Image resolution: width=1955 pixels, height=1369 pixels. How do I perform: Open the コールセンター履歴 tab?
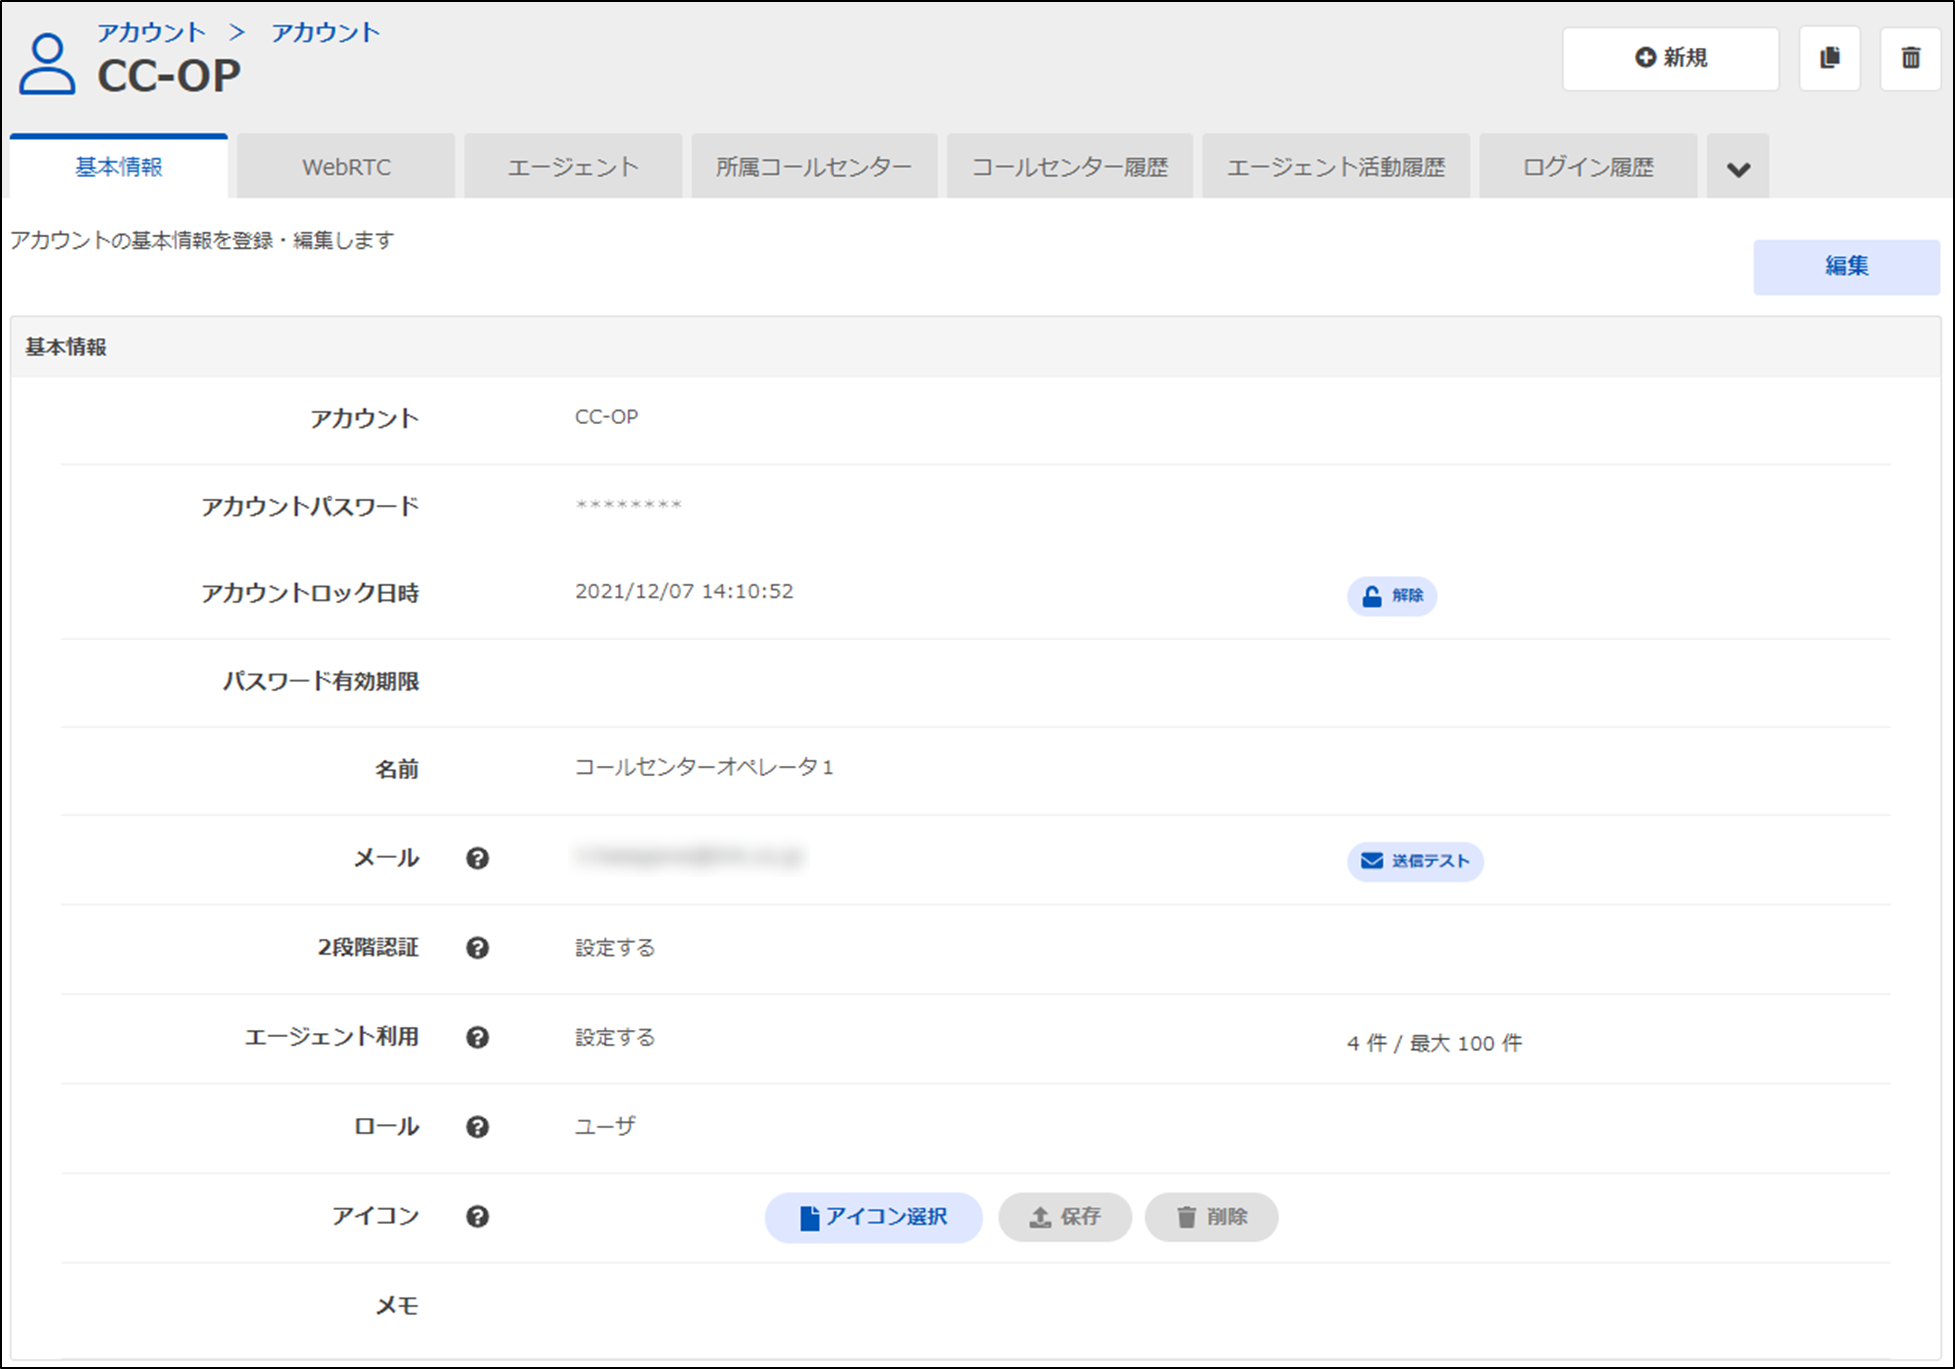tap(1070, 167)
